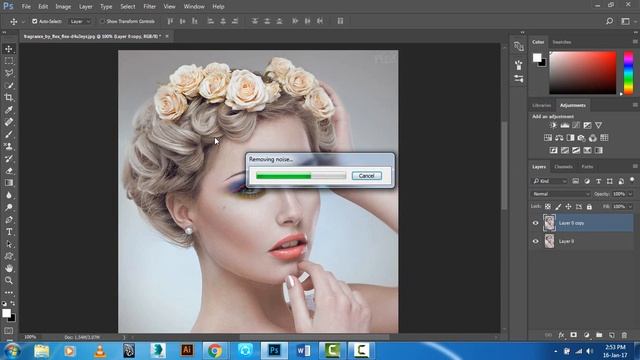The width and height of the screenshot is (640, 360).
Task: Open the Filter menu
Action: click(149, 7)
